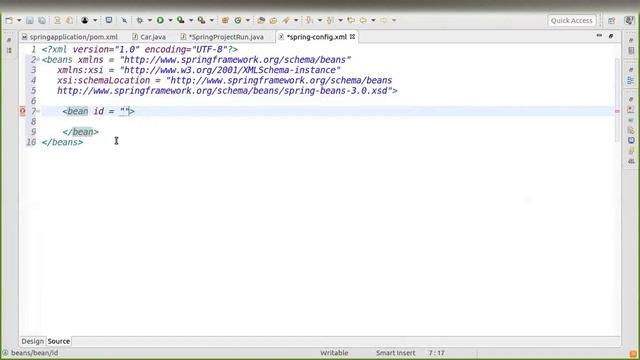Click the 7 : 17 cursor position status
The image size is (640, 360).
(436, 353)
